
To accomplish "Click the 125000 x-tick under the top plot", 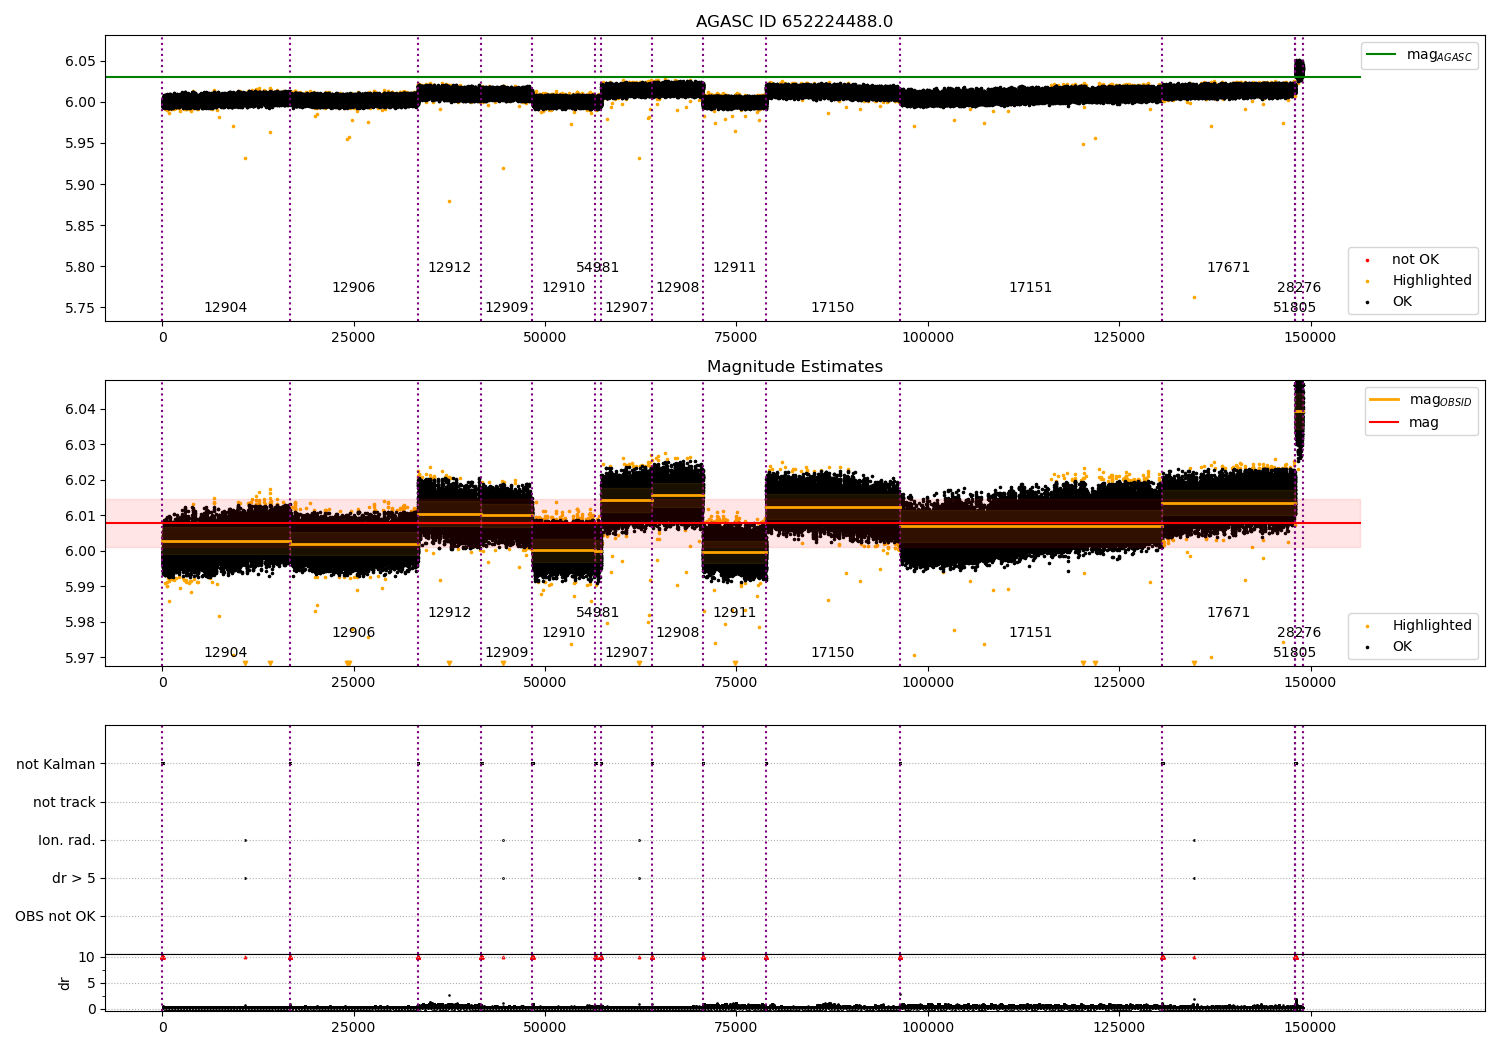I will [1119, 338].
